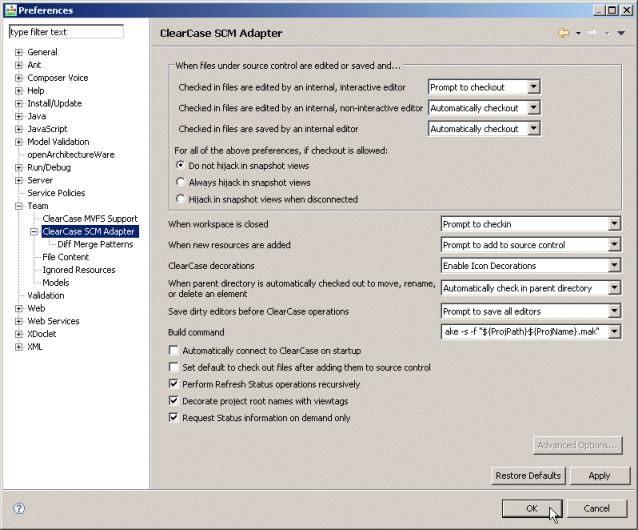
Task: Click the Preferences window title icon
Action: pos(11,10)
